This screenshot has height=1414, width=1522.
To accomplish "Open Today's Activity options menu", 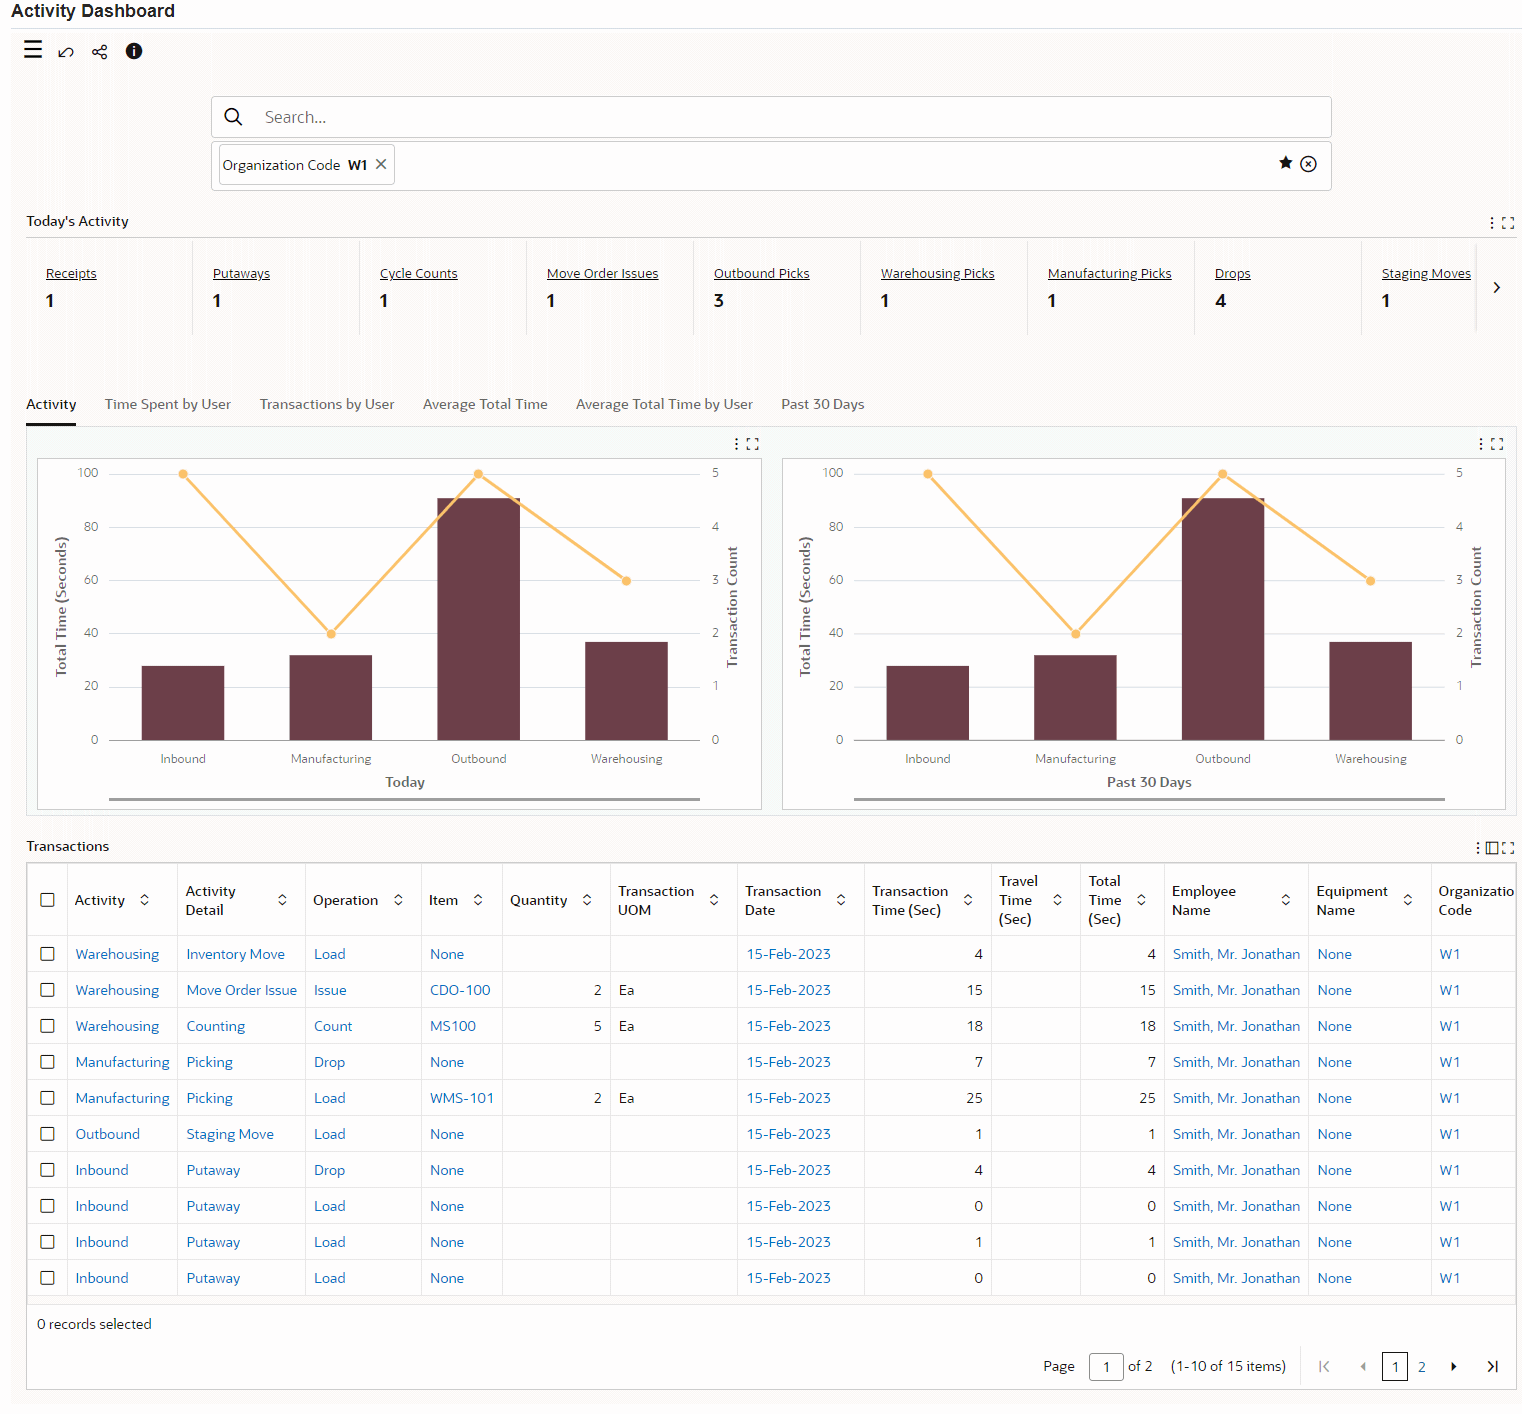I will (1492, 223).
